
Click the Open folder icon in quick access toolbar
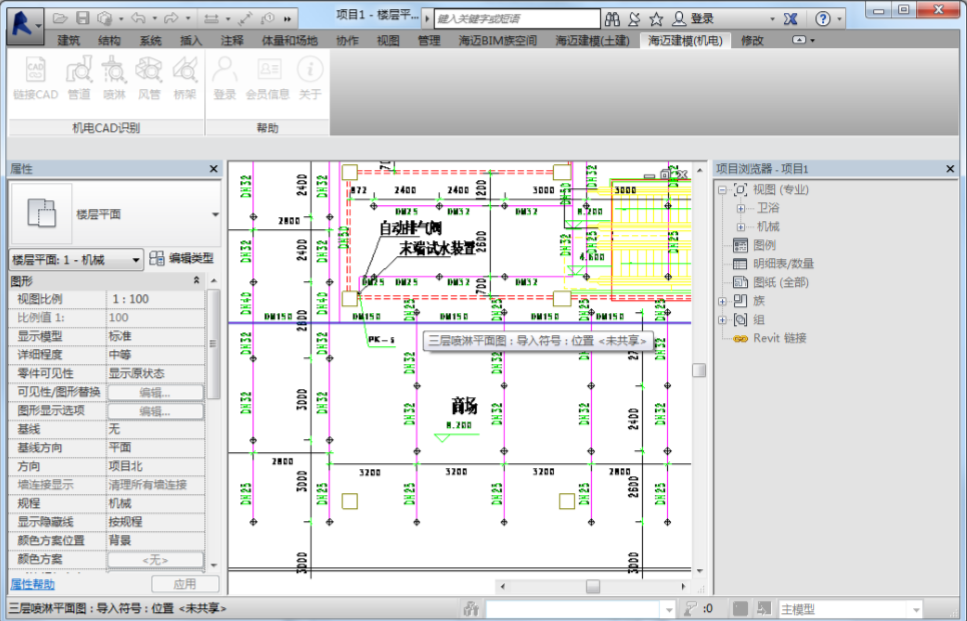tap(60, 19)
